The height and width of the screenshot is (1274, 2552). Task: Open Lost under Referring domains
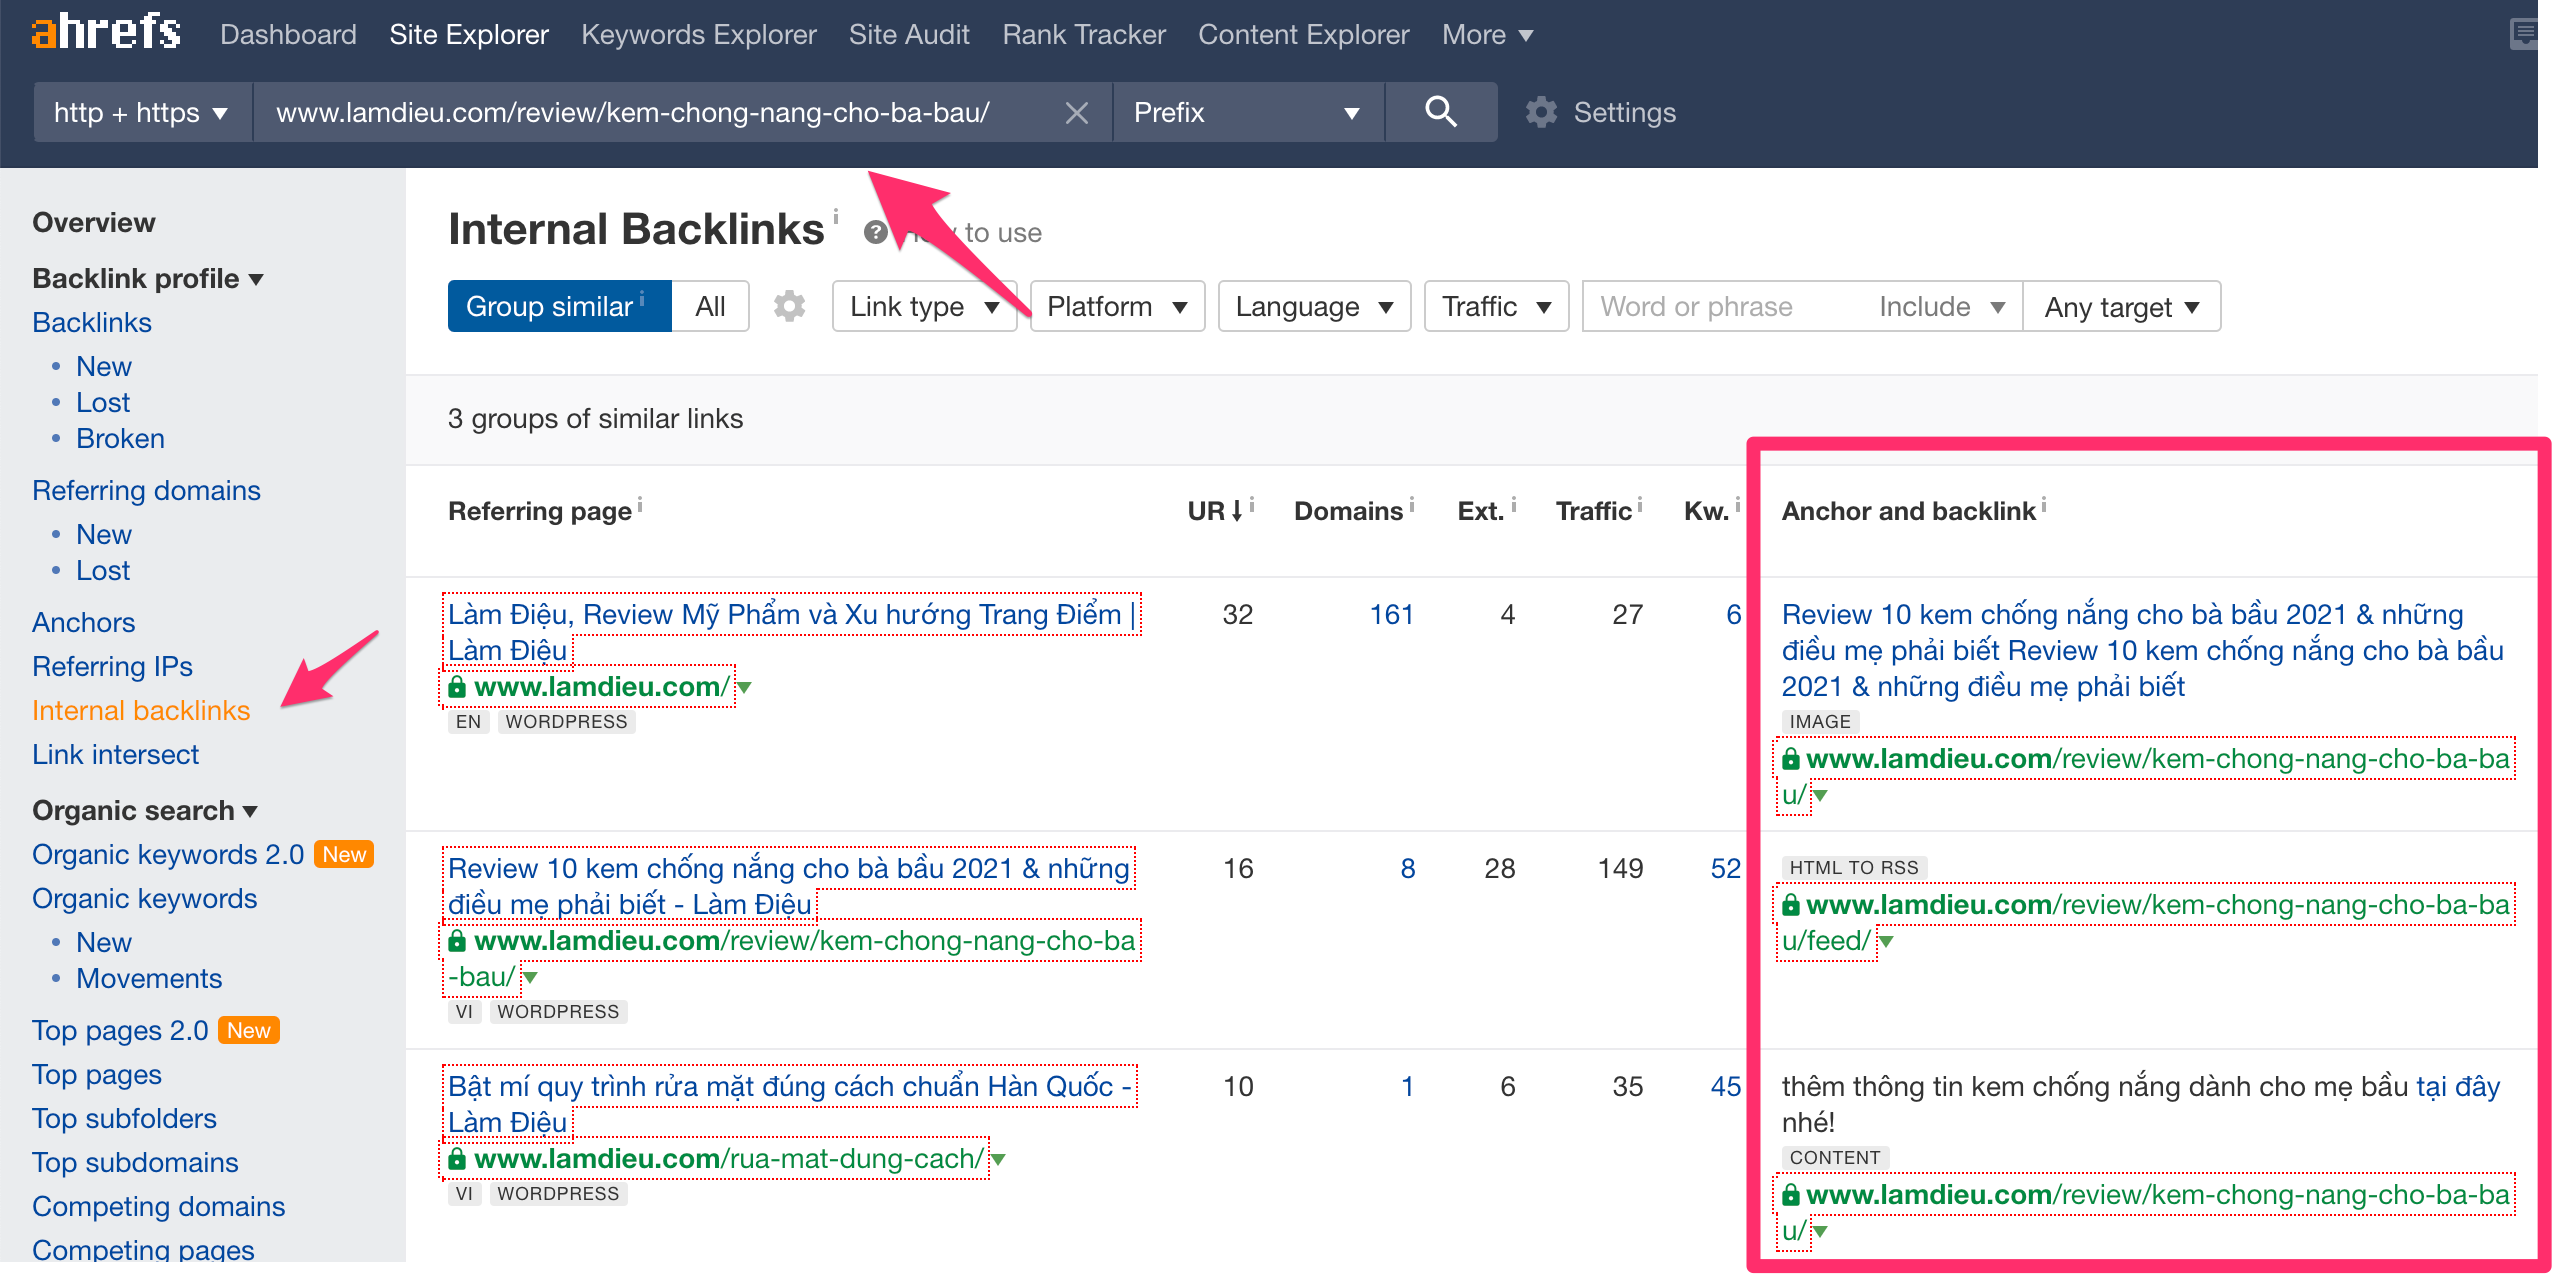point(103,570)
